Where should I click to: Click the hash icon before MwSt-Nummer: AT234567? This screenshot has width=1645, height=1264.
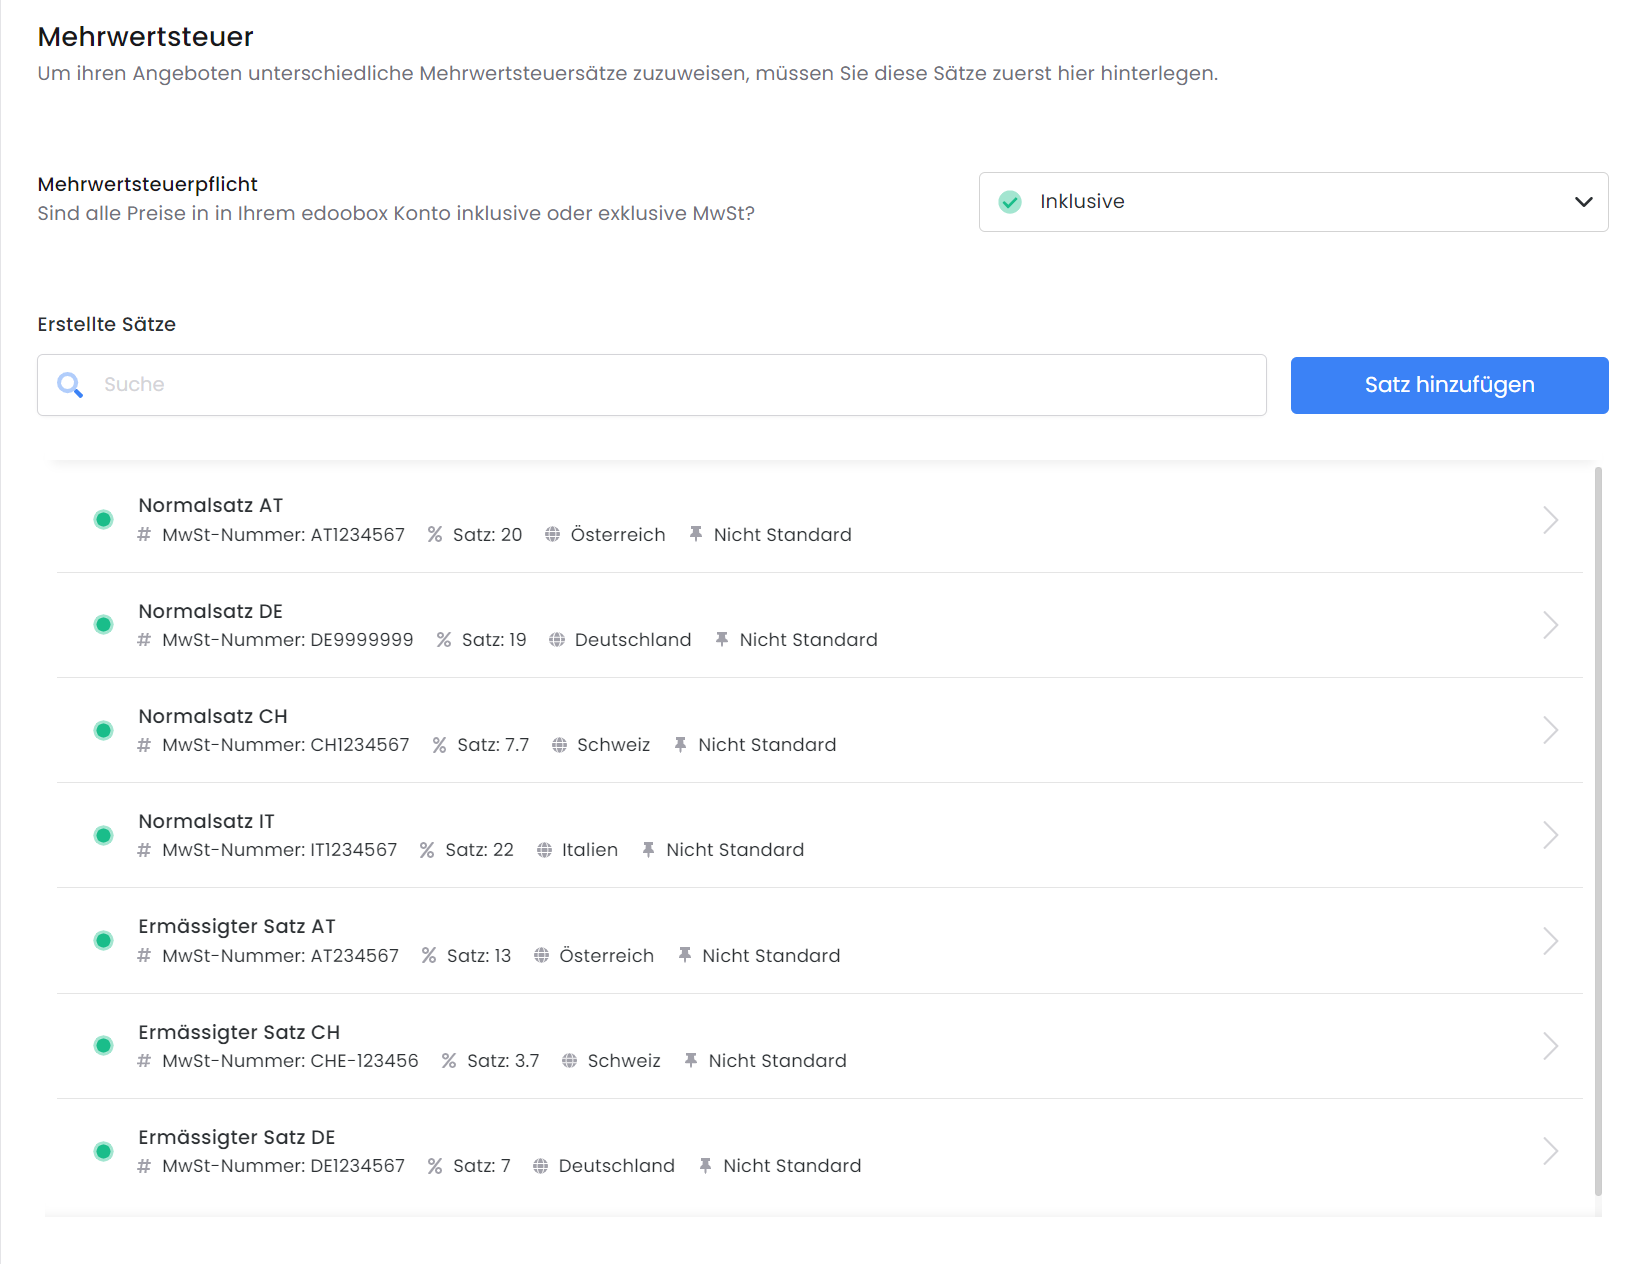pyautogui.click(x=144, y=956)
